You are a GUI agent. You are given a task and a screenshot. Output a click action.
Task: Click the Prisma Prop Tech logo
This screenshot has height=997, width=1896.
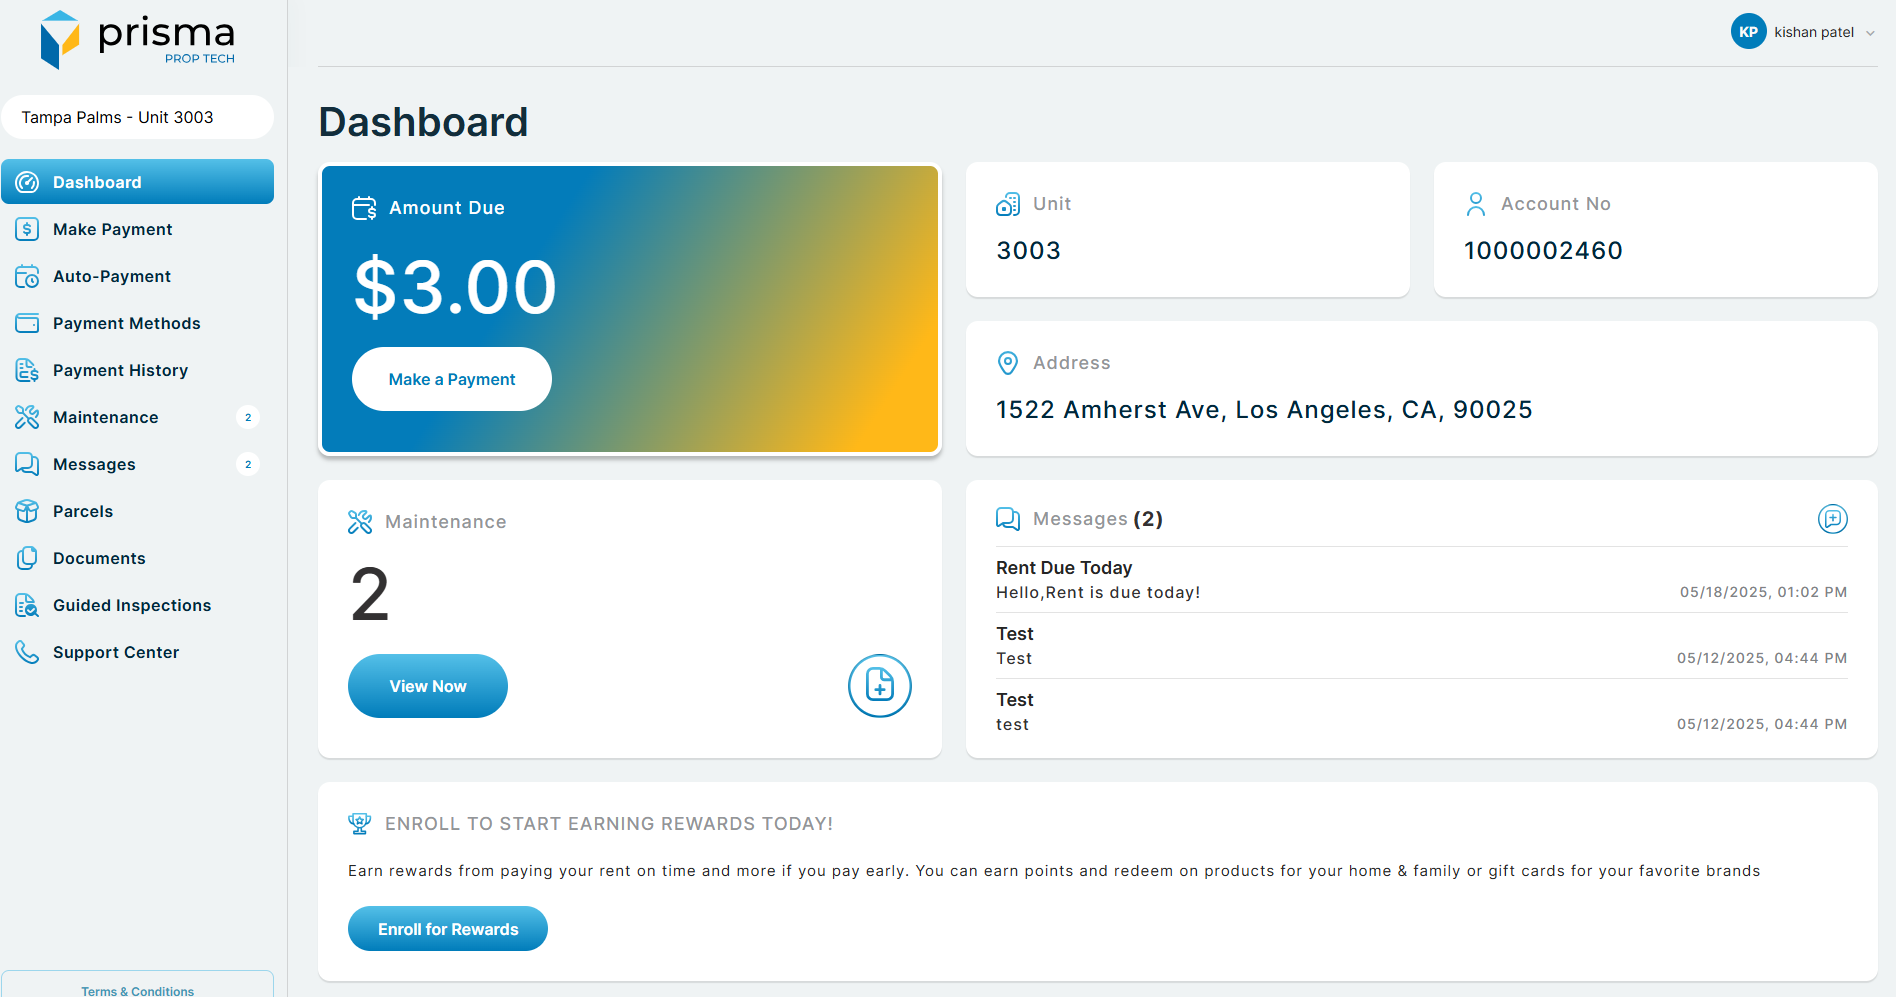[x=137, y=40]
